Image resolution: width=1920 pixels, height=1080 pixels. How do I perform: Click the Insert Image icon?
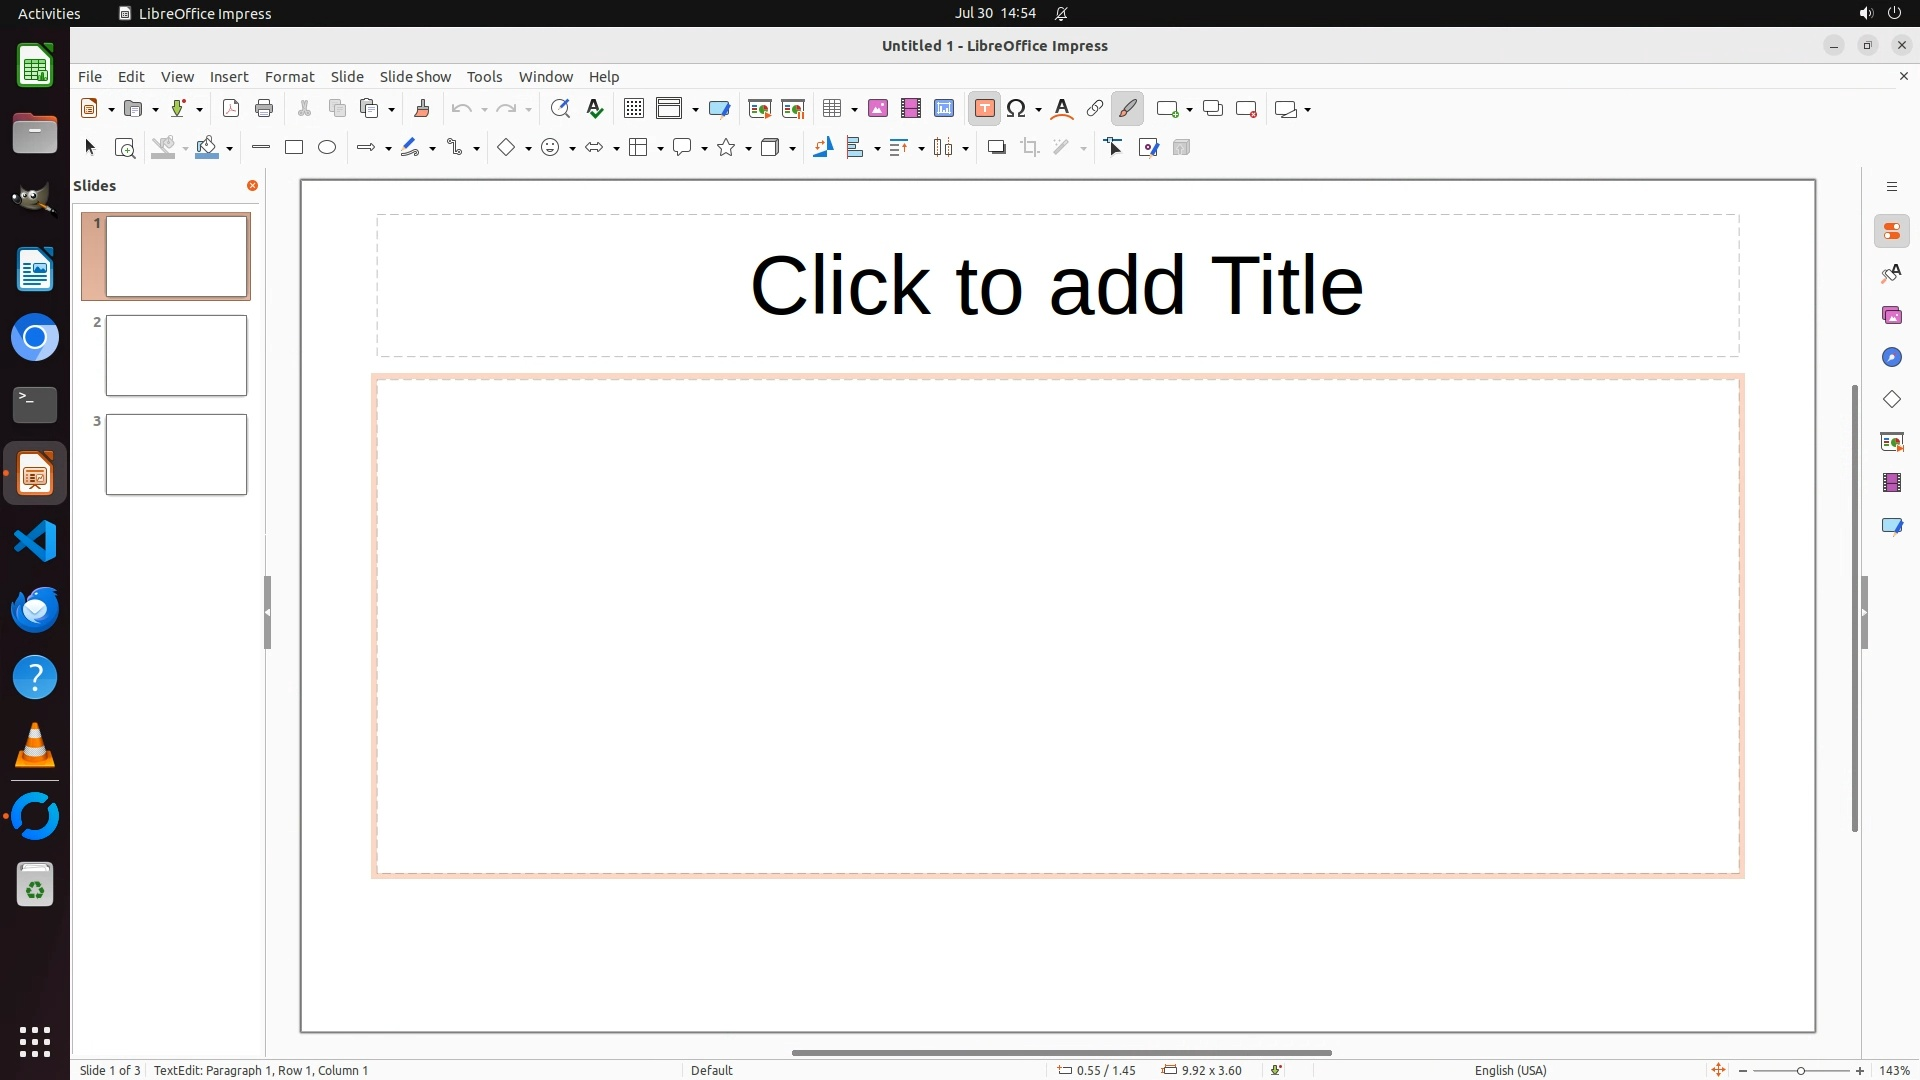(x=878, y=109)
